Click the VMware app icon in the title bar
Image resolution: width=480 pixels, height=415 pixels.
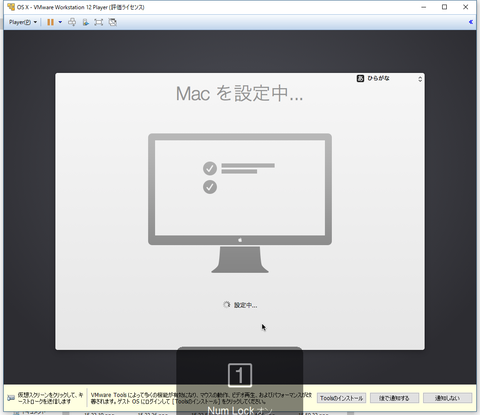[x=11, y=7]
